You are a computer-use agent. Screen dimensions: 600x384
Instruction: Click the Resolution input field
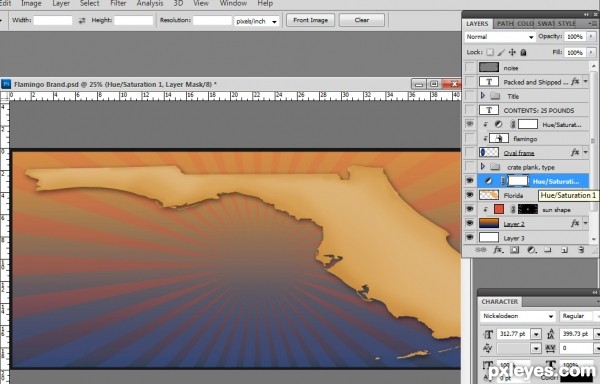[212, 20]
